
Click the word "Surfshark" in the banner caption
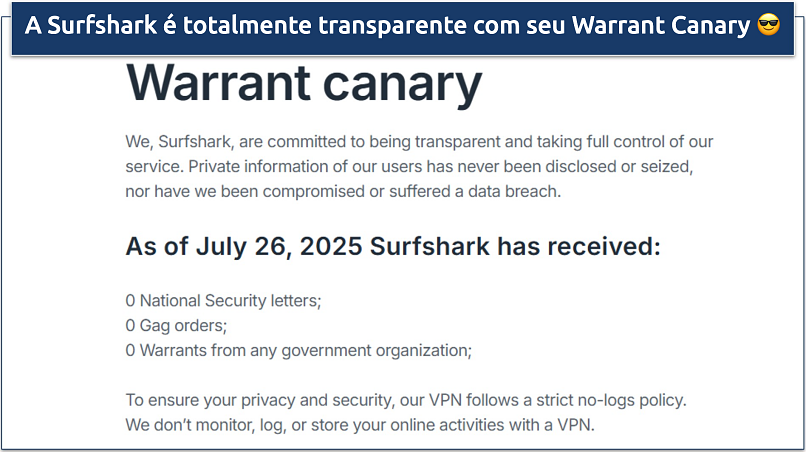pos(112,26)
